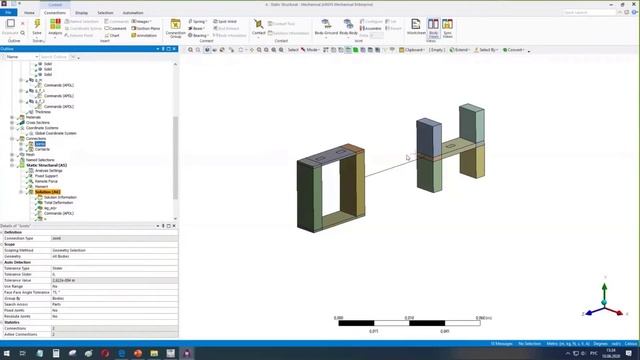Image resolution: width=640 pixels, height=360 pixels.
Task: Insert an Annotation
Action: (x=144, y=36)
